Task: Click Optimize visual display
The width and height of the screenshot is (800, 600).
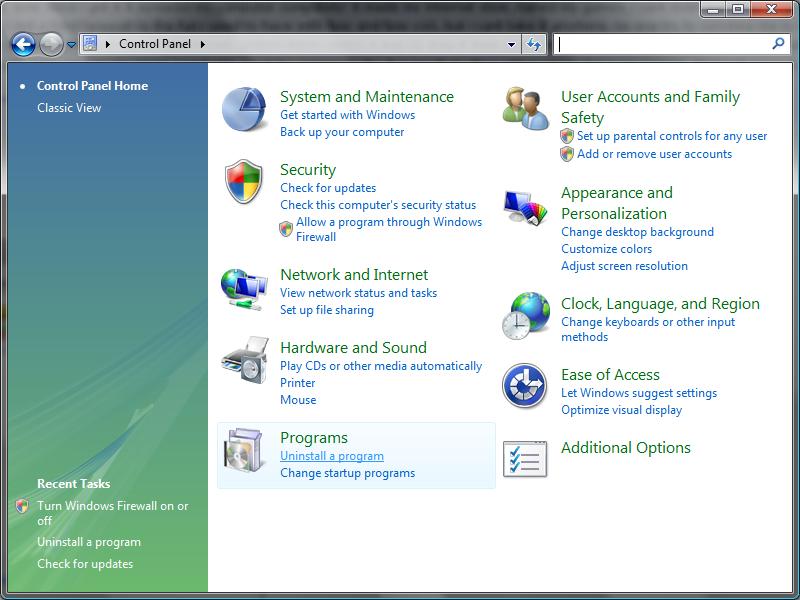Action: click(x=621, y=410)
